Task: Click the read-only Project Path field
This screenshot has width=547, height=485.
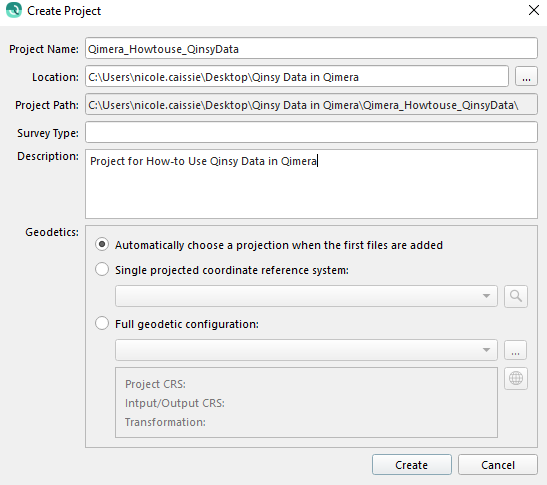Action: point(311,104)
